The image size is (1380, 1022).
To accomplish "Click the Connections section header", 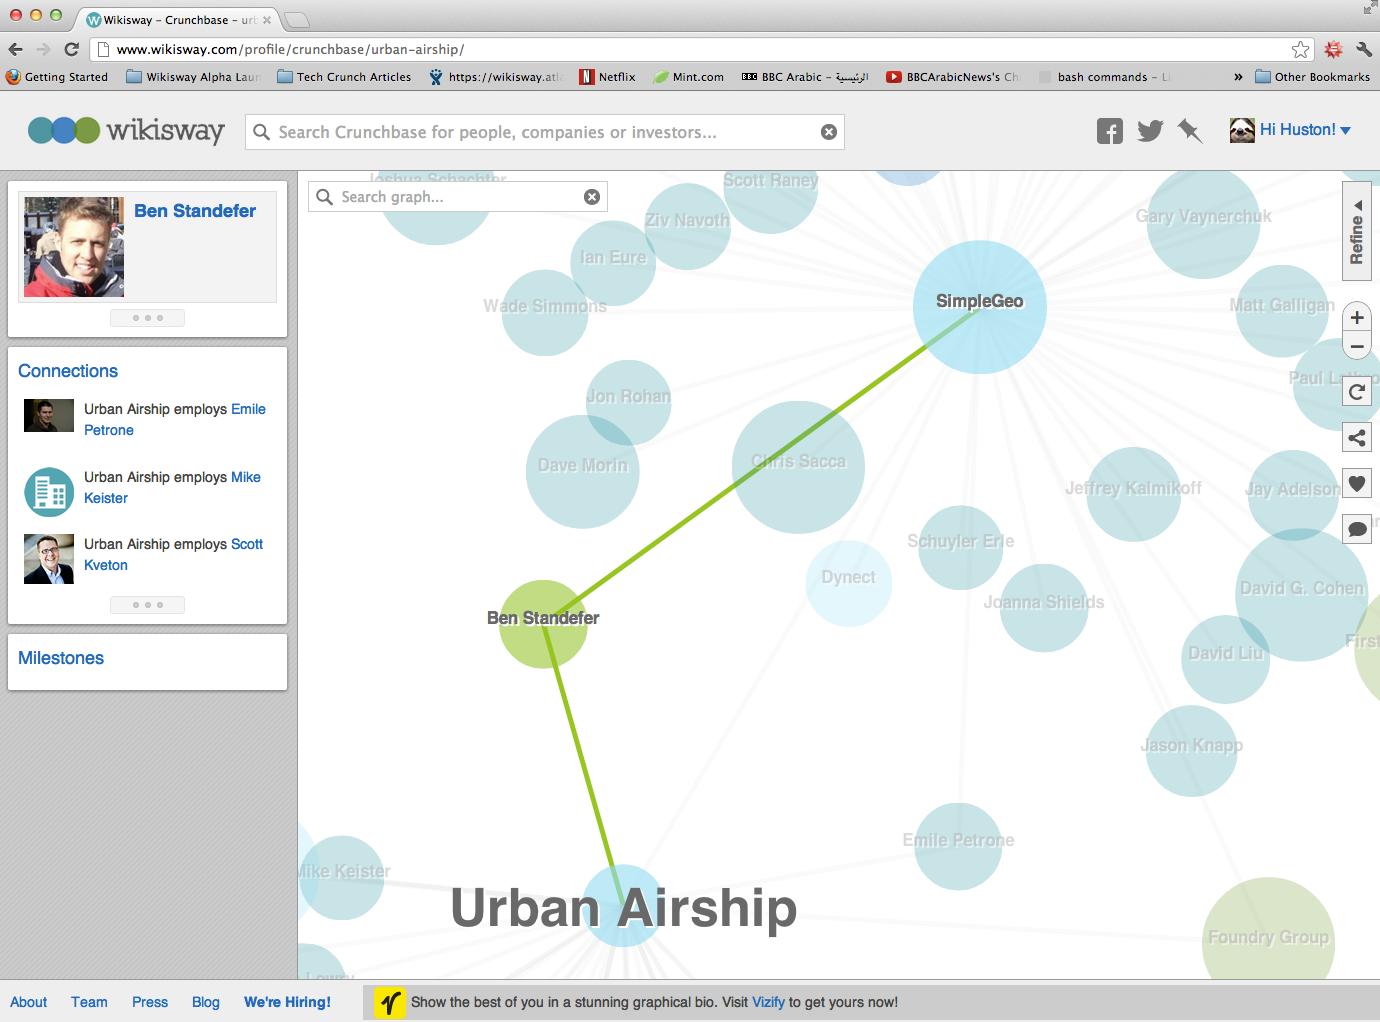I will pyautogui.click(x=68, y=371).
